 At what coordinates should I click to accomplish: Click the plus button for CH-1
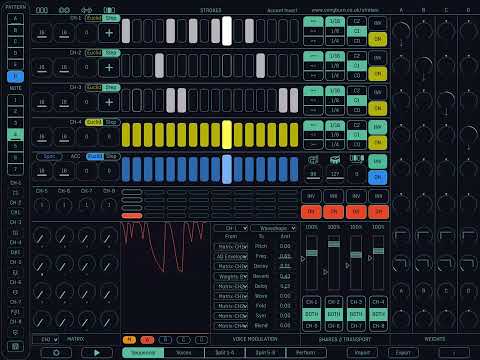[x=109, y=33]
